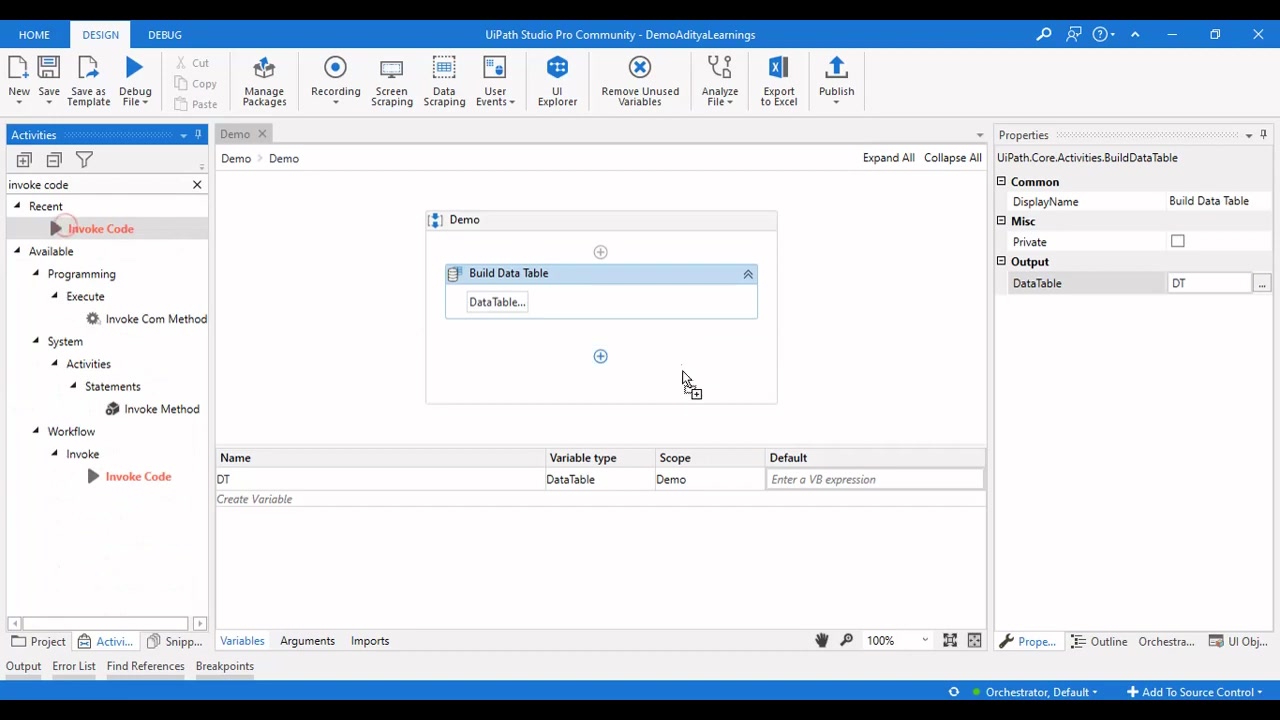The width and height of the screenshot is (1280, 720).
Task: Click the feedback icon in title bar
Action: pyautogui.click(x=1073, y=34)
